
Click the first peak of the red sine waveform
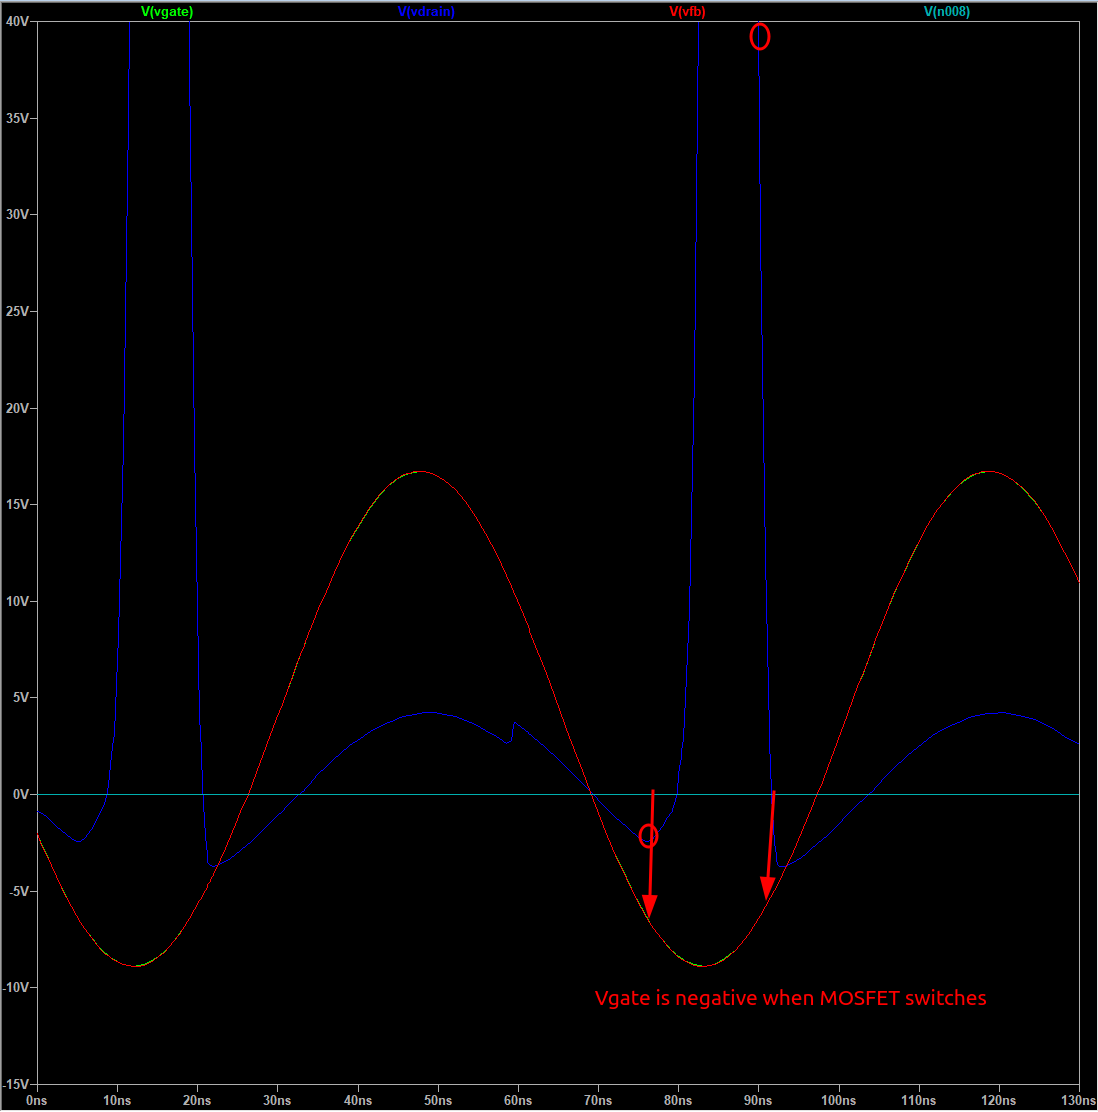click(420, 471)
